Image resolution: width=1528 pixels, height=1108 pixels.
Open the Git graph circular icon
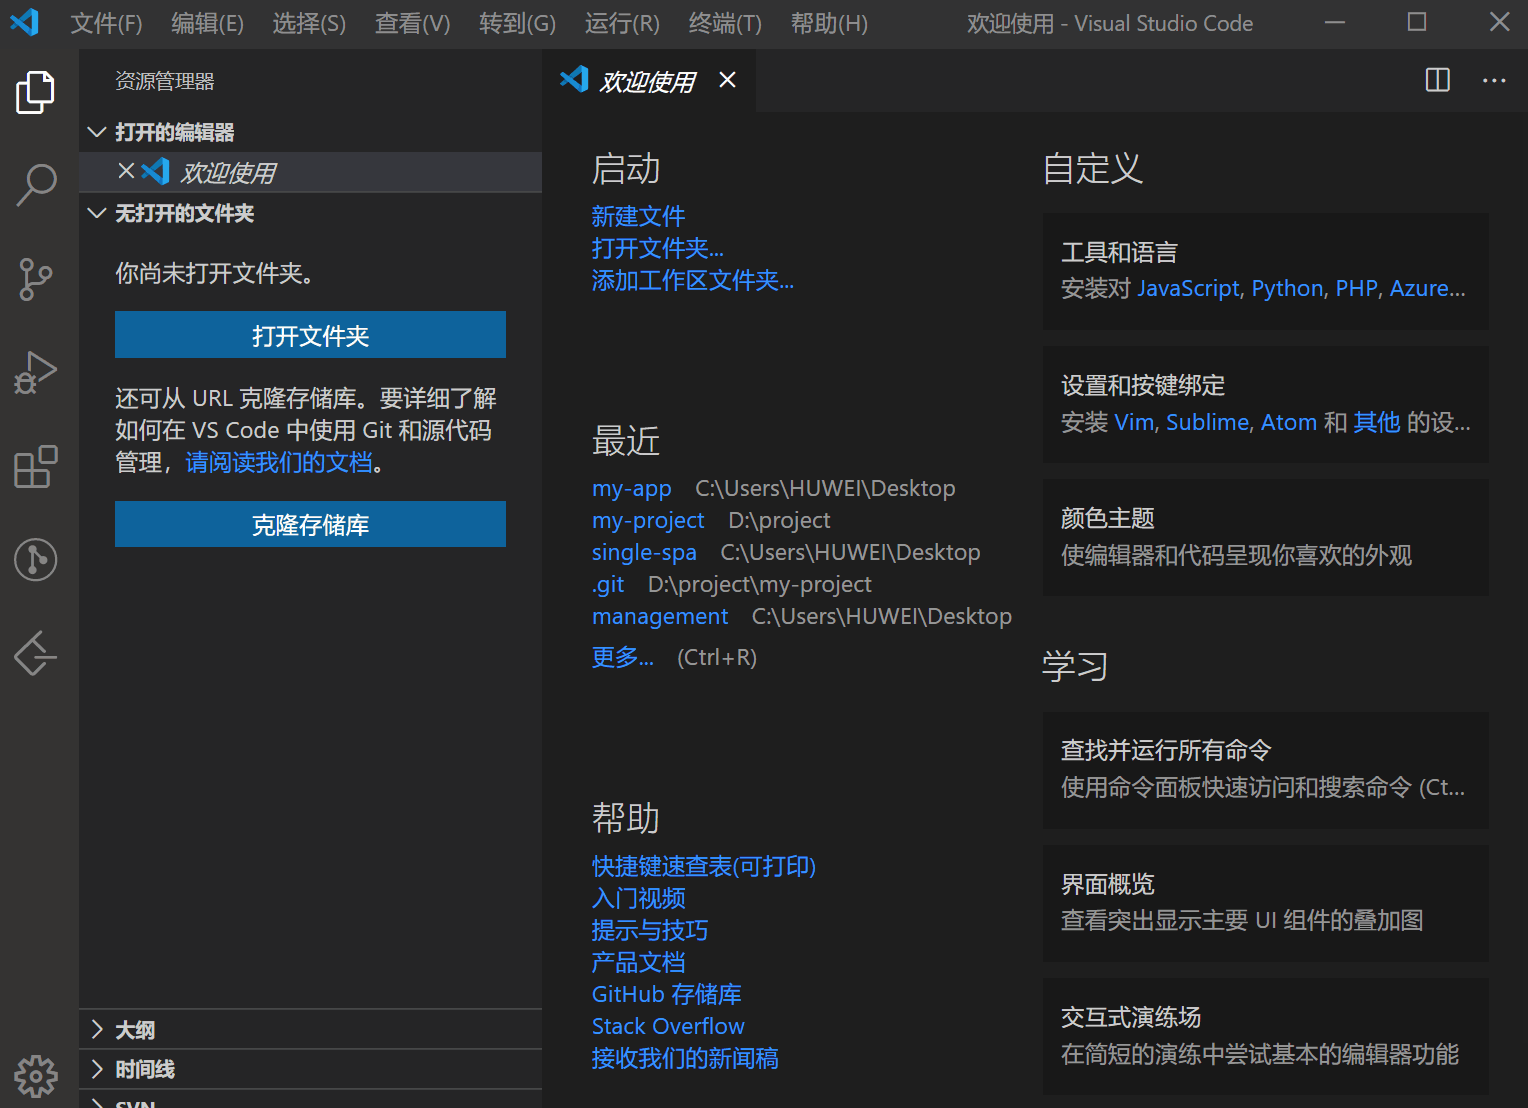36,559
